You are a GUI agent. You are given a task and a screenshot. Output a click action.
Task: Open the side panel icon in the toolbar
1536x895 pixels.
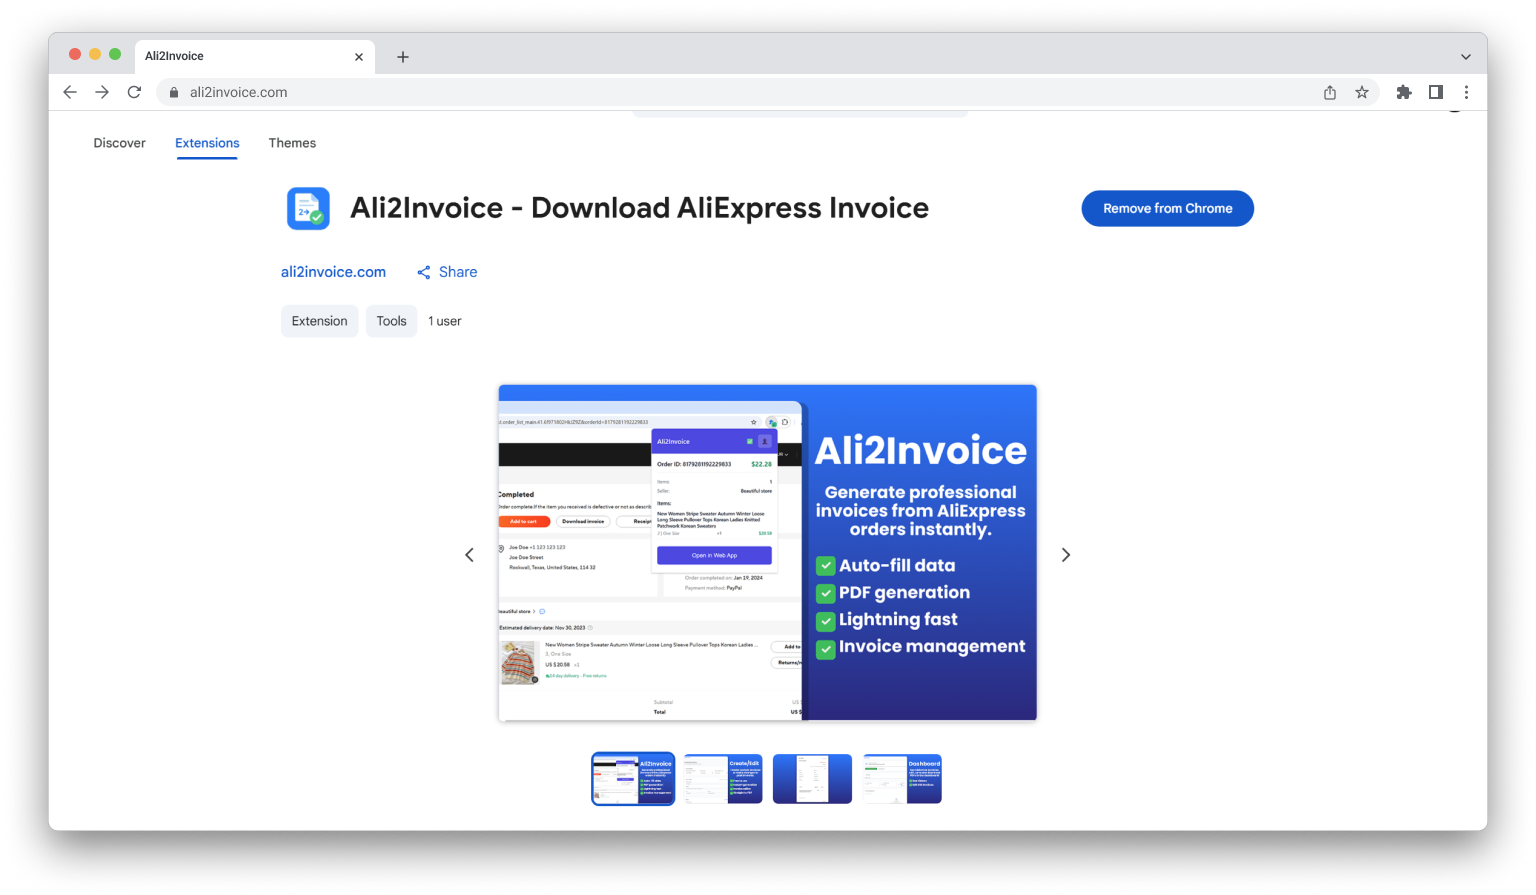coord(1436,91)
